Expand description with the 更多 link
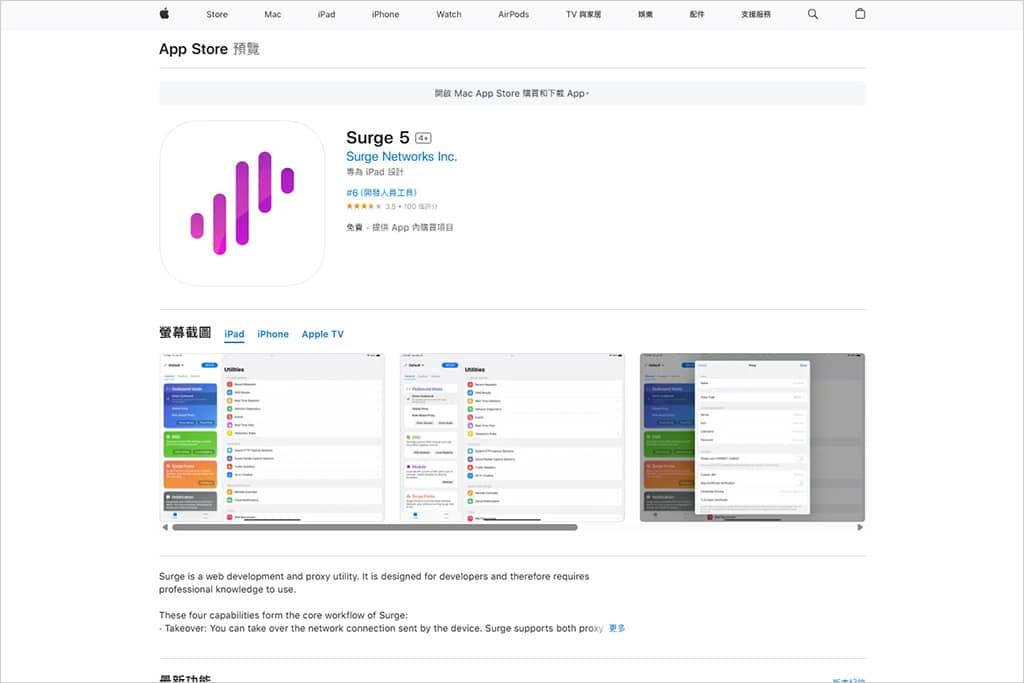The image size is (1024, 683). coord(617,628)
